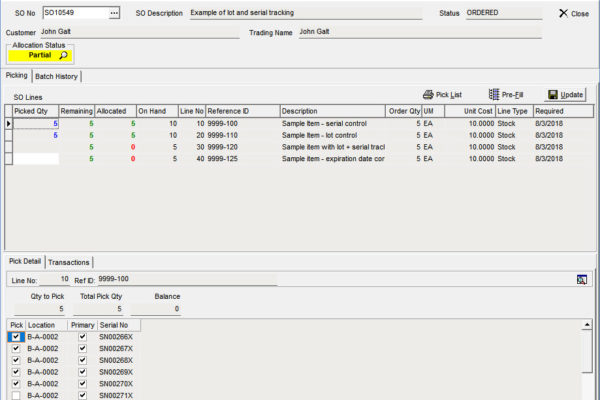Viewport: 600px width, 400px height.
Task: Toggle Pick checkbox for serial SN00267X
Action: pyautogui.click(x=16, y=349)
